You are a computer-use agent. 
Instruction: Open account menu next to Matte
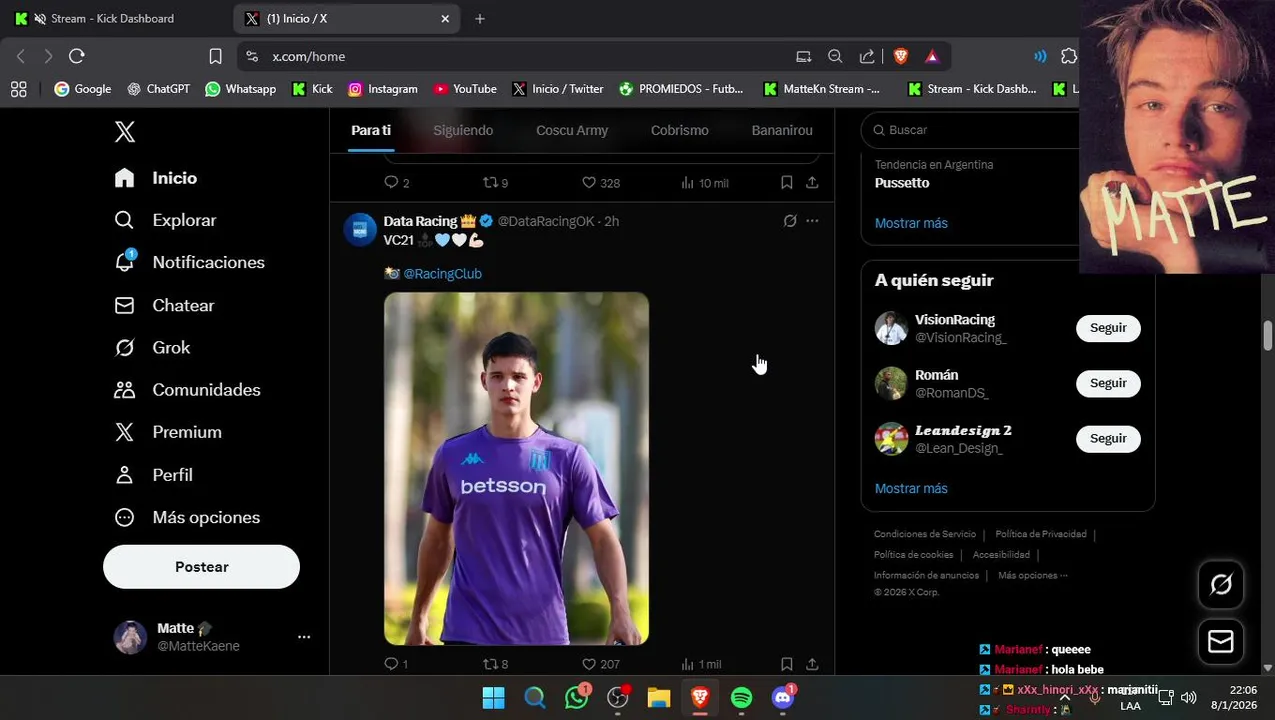coord(304,637)
